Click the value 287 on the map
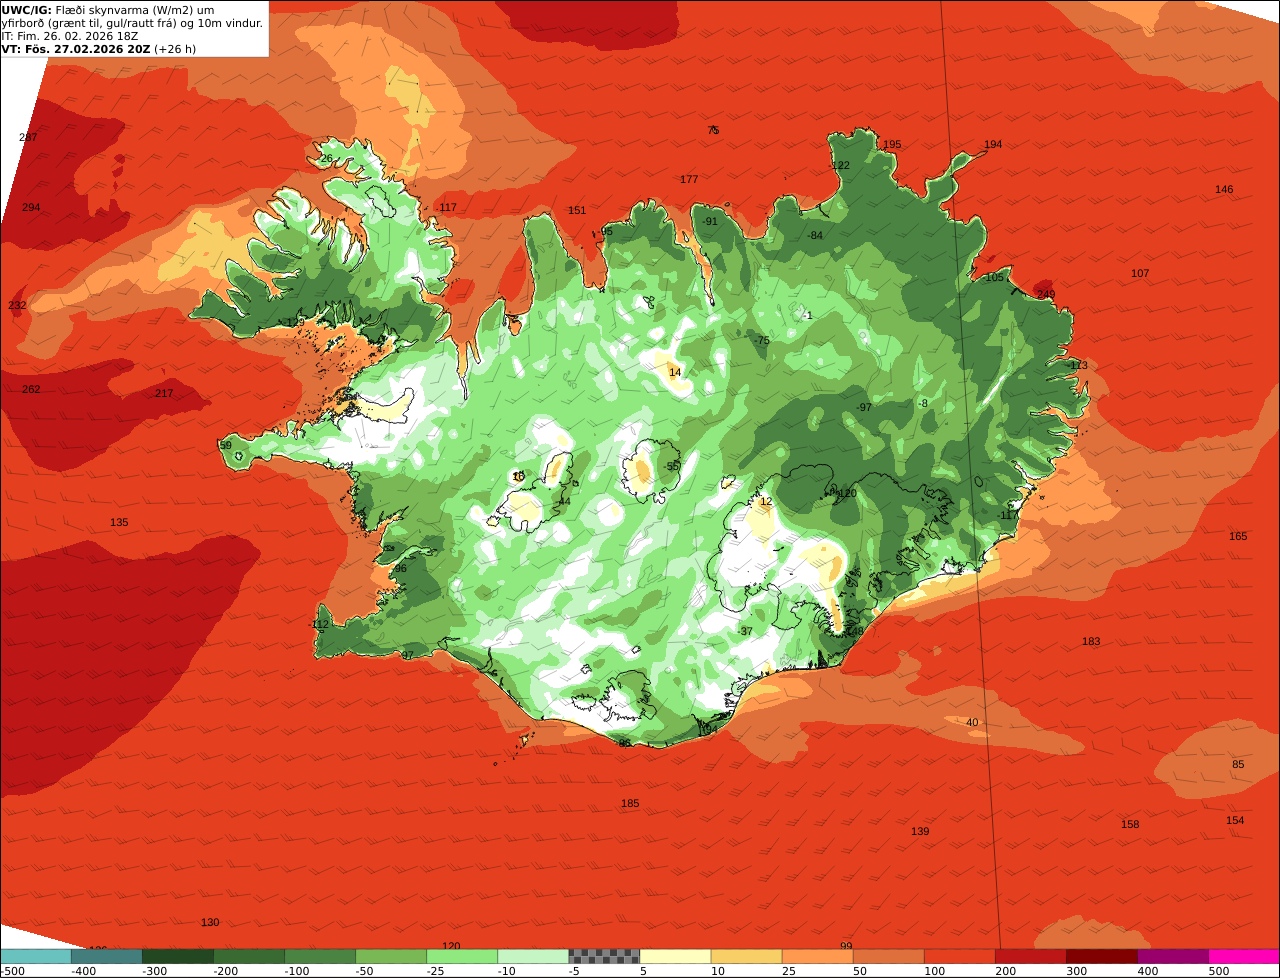Screen dimensions: 1280x978 28,137
